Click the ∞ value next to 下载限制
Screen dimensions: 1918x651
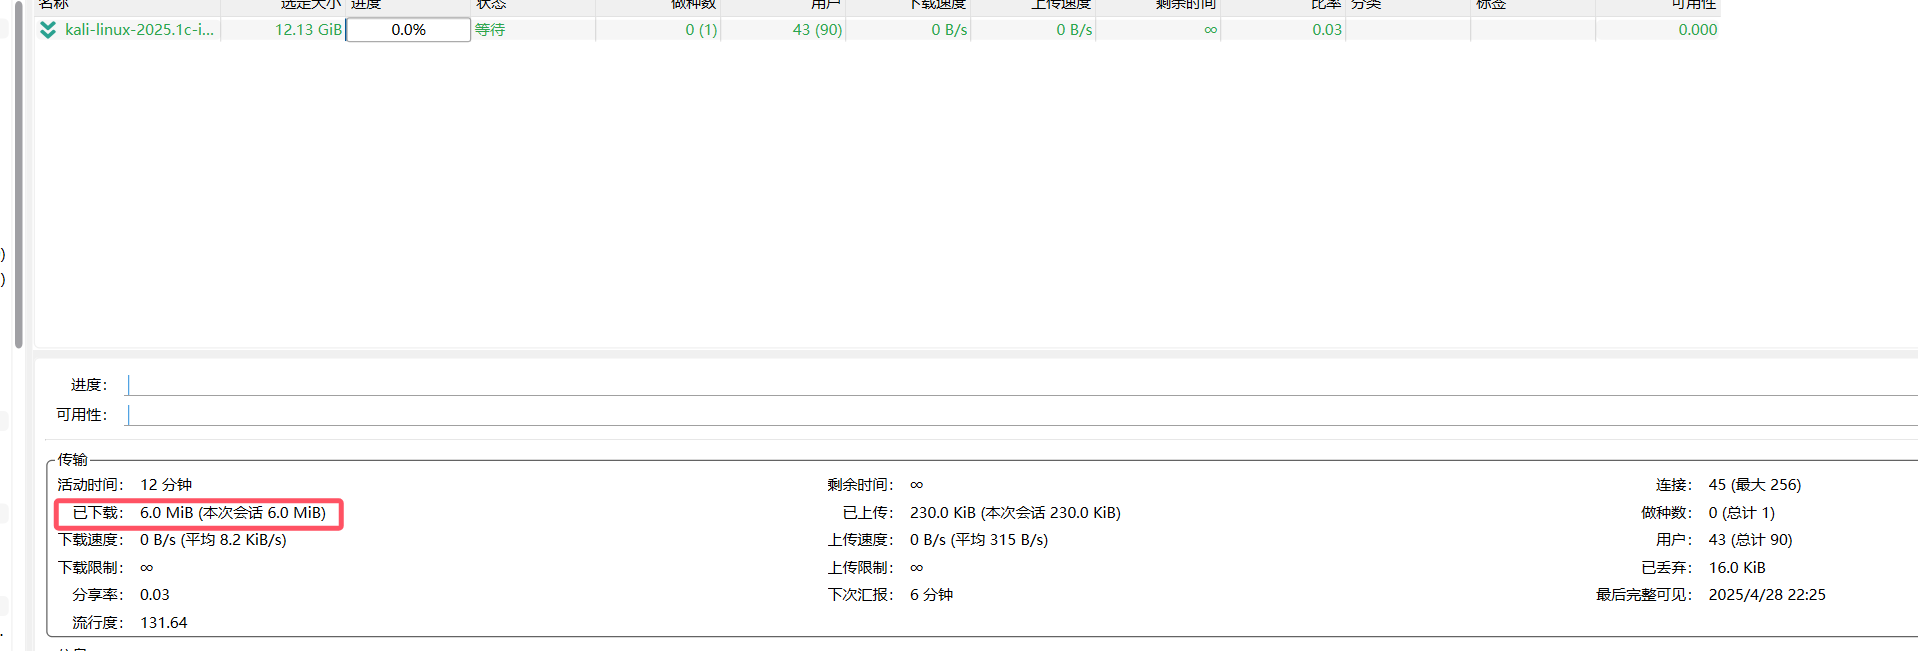(147, 568)
